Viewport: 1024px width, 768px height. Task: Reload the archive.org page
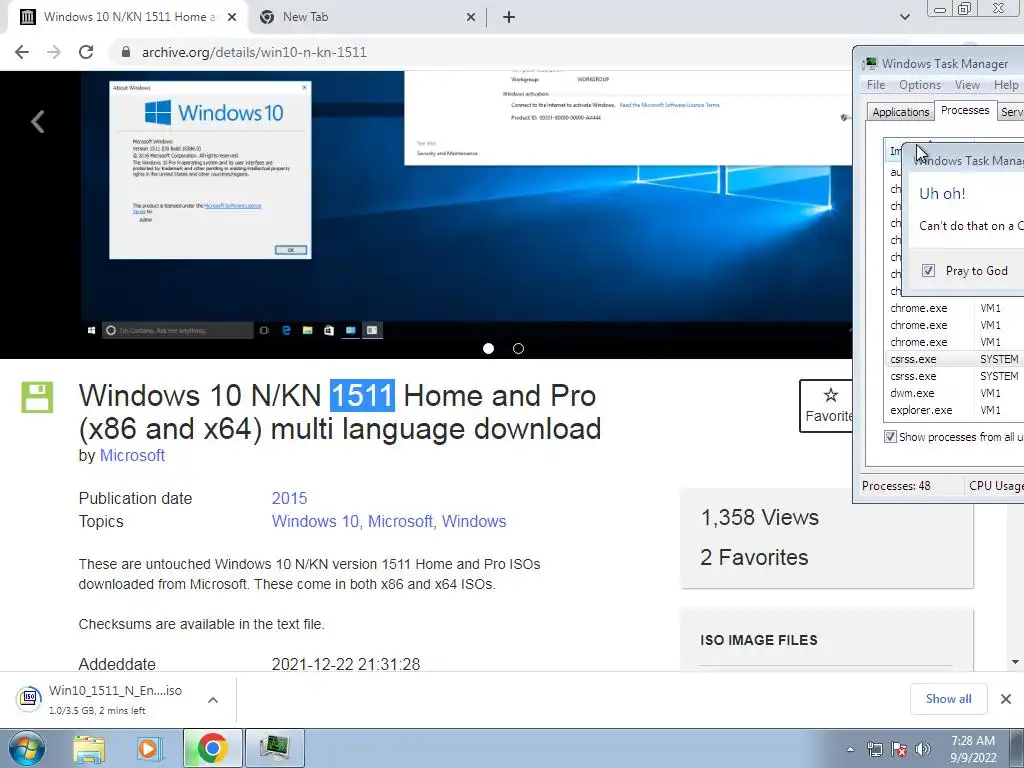tap(86, 52)
